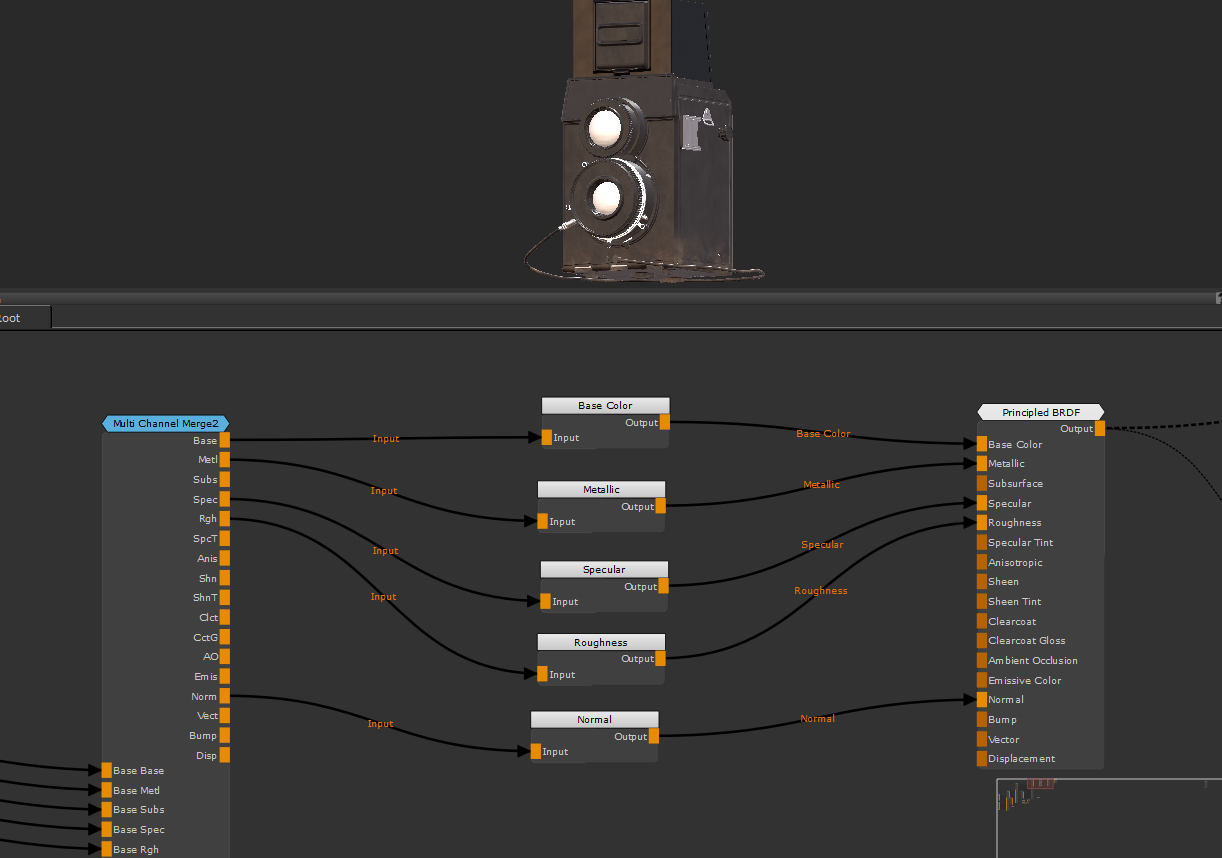Switch to the Root node graph tab
Image resolution: width=1222 pixels, height=858 pixels.
click(12, 318)
